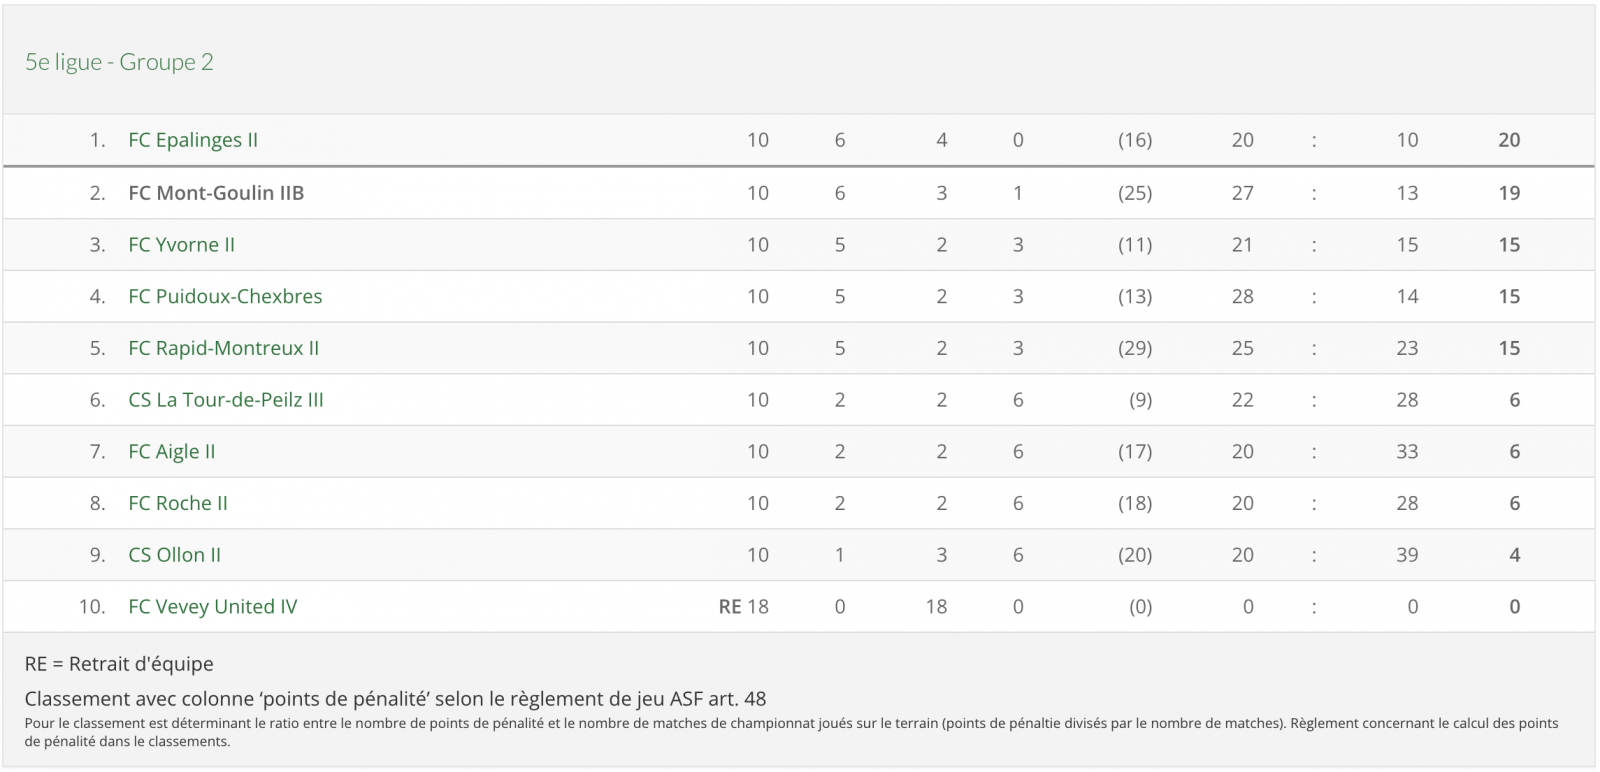Click the penalty points (25) for Mont-Goulin

click(1135, 193)
